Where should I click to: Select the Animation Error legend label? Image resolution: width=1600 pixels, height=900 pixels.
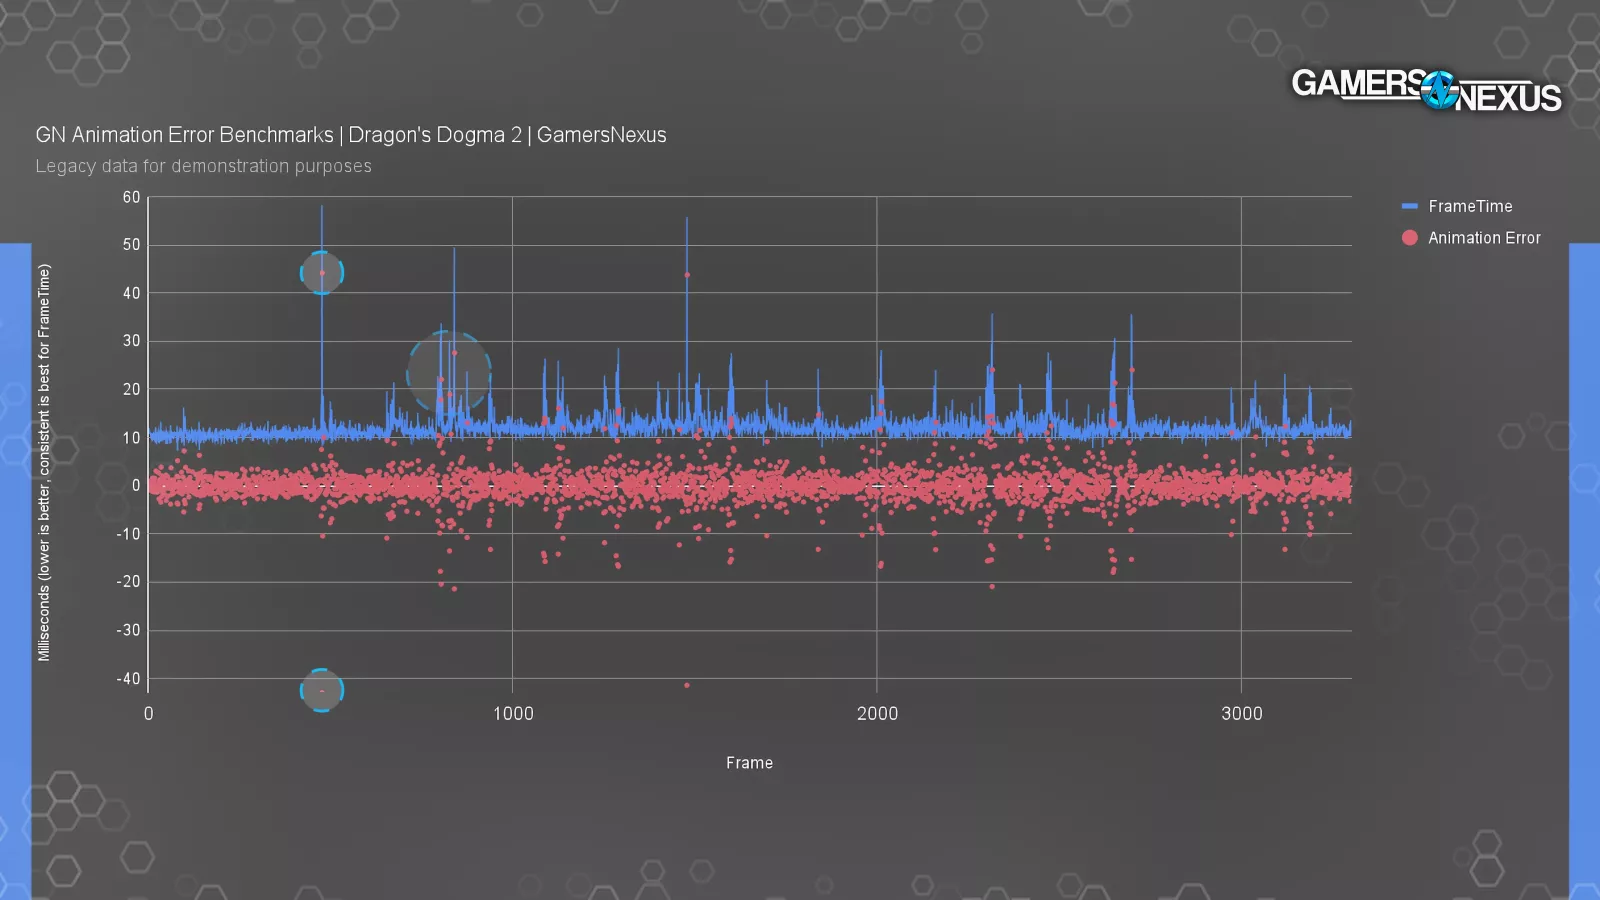[1484, 238]
